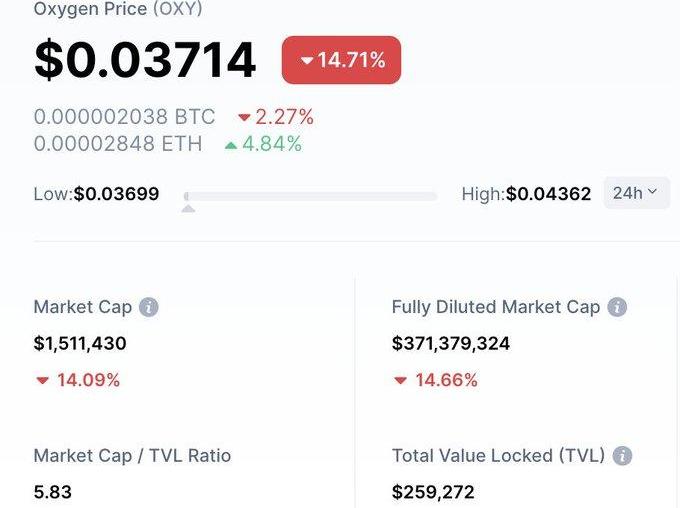Click the red BTC 2.27% down arrow
The width and height of the screenshot is (680, 508).
coord(244,118)
